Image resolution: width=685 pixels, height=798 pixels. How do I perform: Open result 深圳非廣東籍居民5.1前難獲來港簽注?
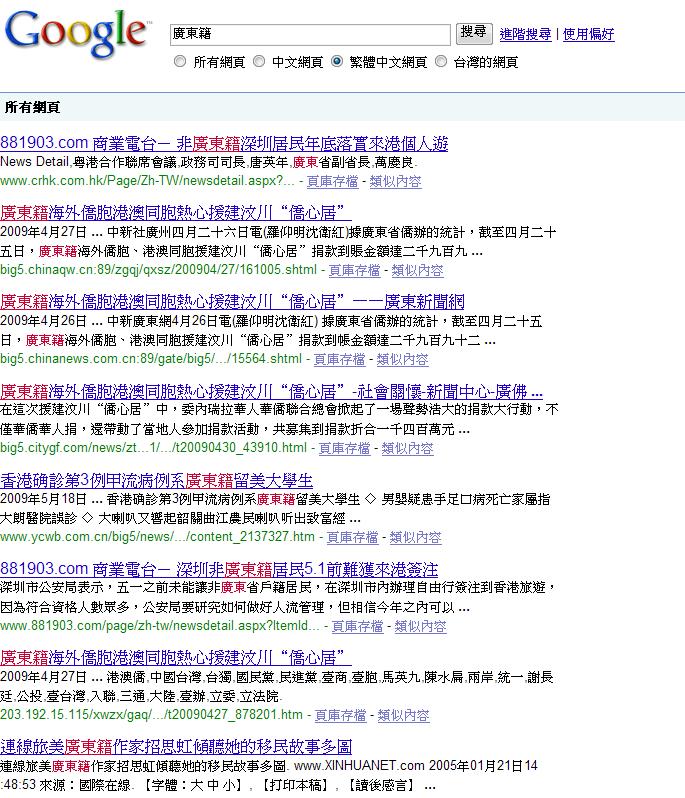219,569
